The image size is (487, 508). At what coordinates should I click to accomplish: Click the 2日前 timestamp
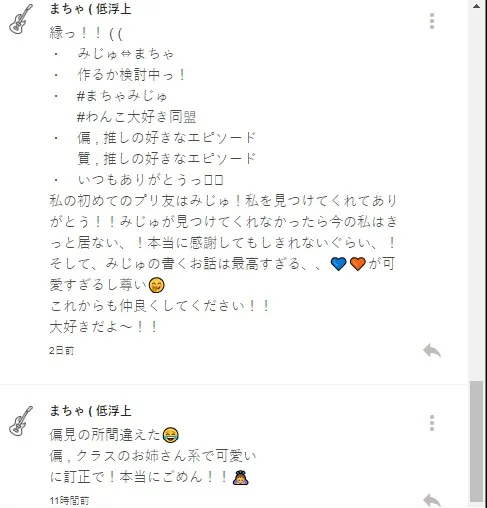point(61,351)
